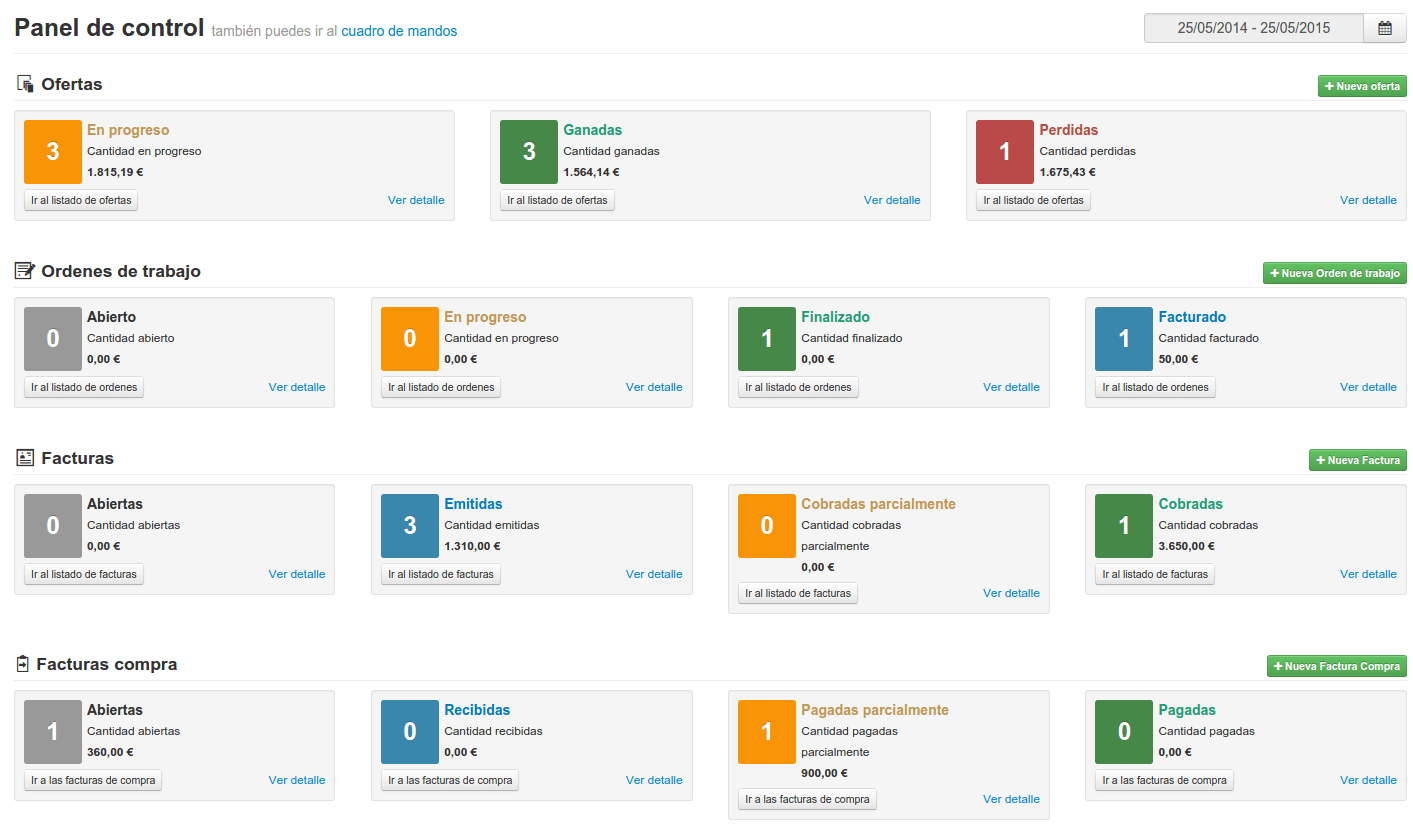Click the gray Ordenes Abierto count tile
The image size is (1413, 833).
click(x=53, y=339)
